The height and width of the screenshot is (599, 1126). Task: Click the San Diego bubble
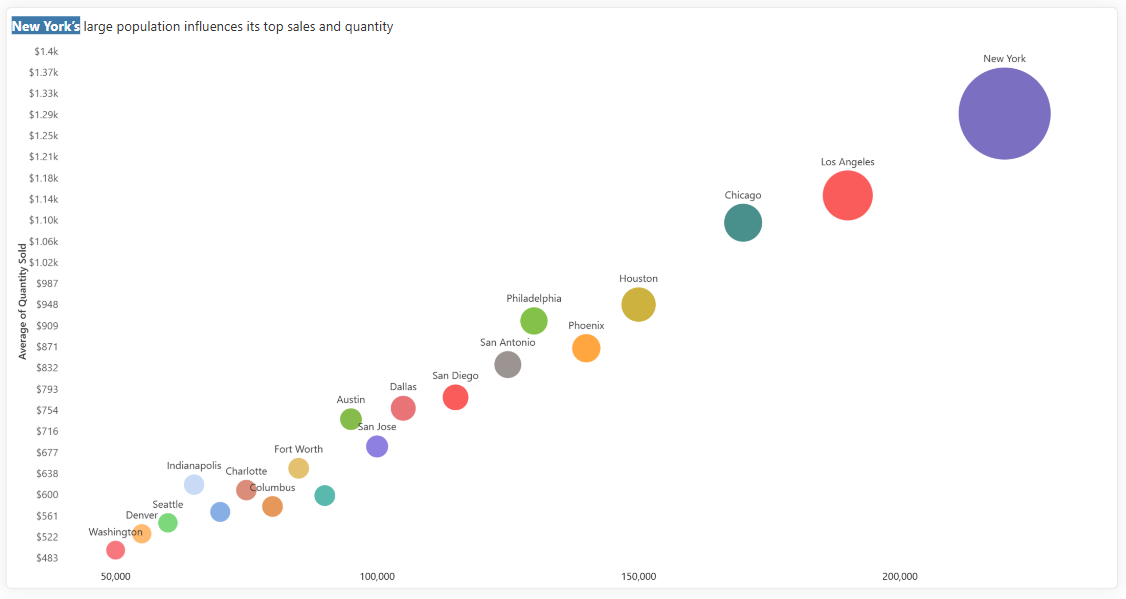[x=455, y=397]
